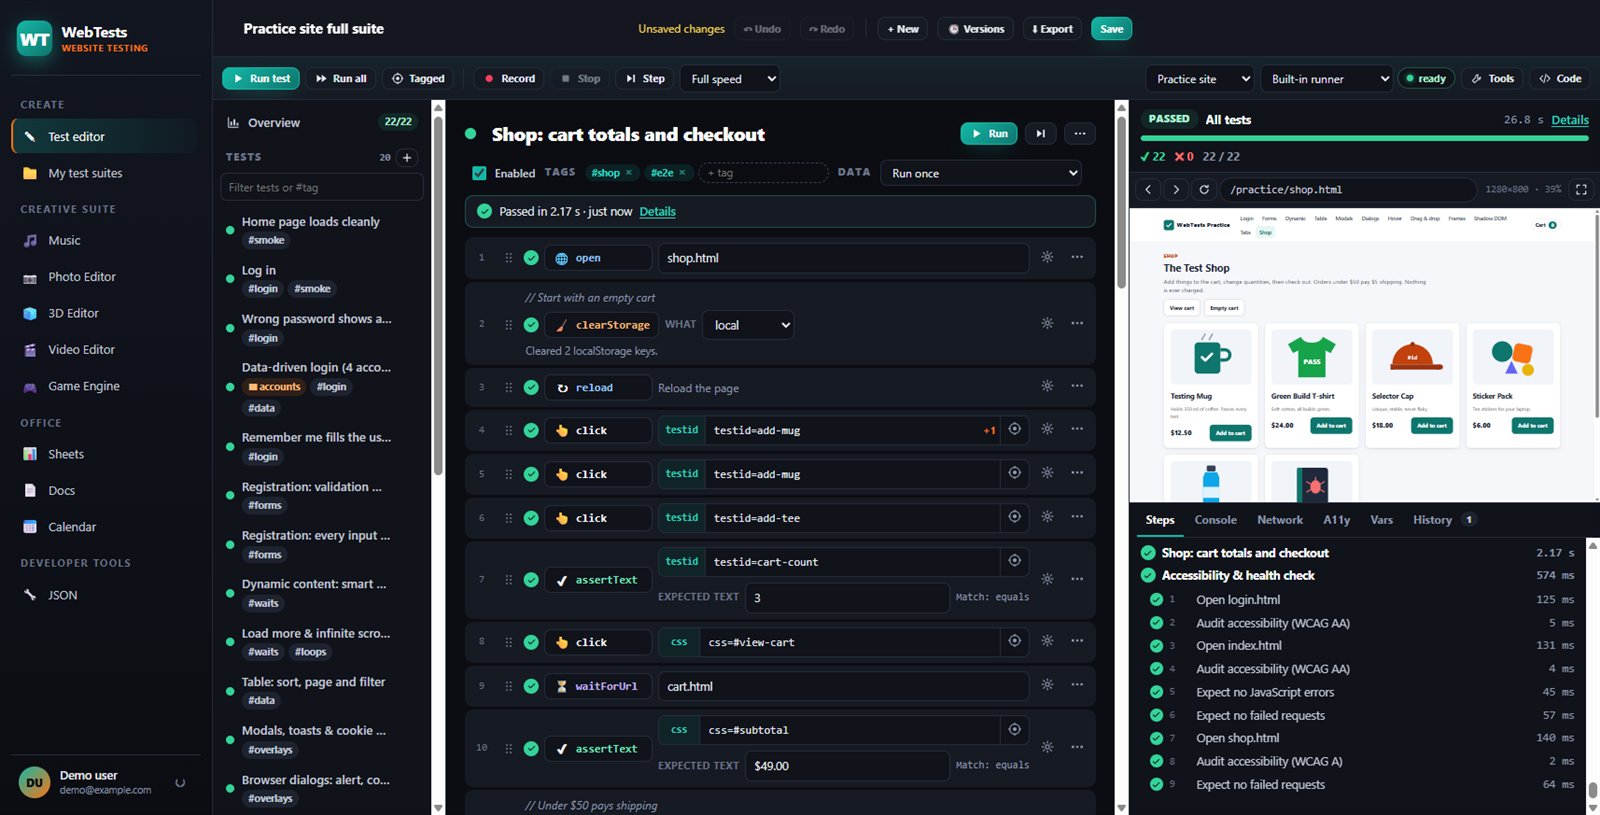Toggle the Enabled checkbox for this test

(479, 173)
